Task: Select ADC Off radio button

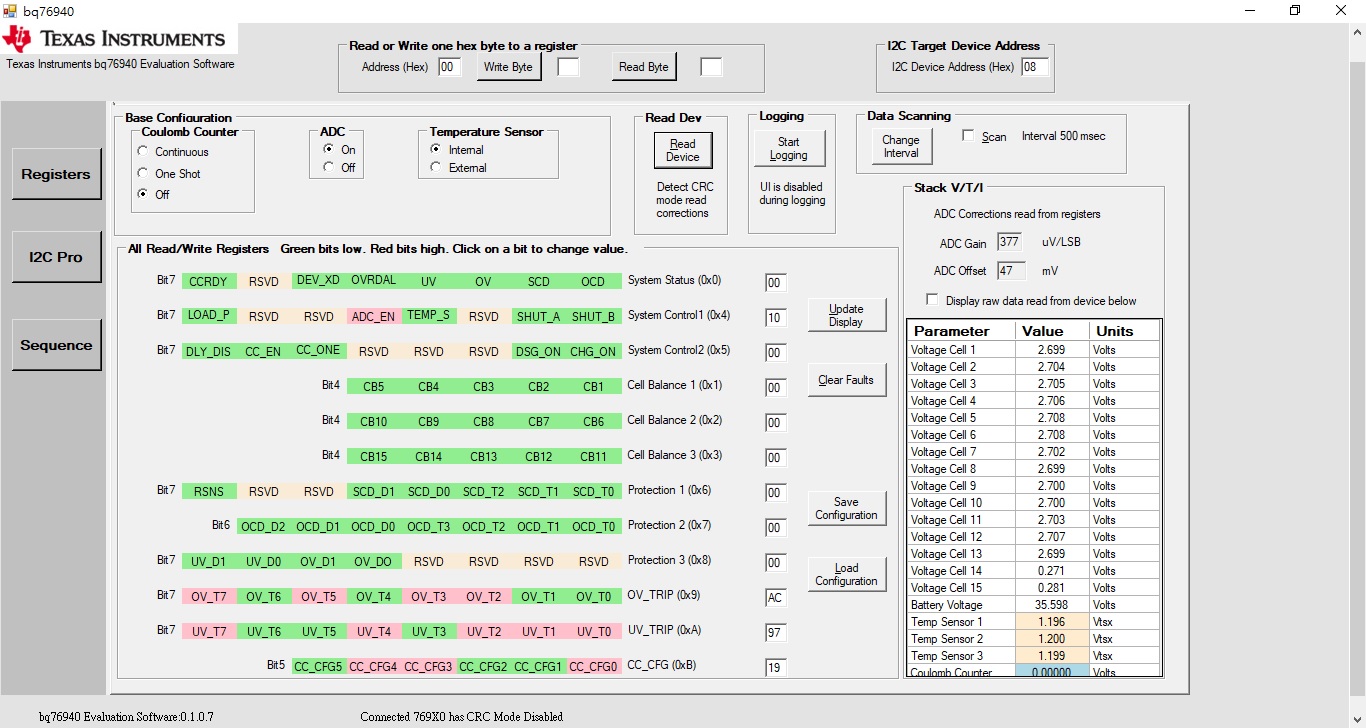Action: click(x=329, y=167)
